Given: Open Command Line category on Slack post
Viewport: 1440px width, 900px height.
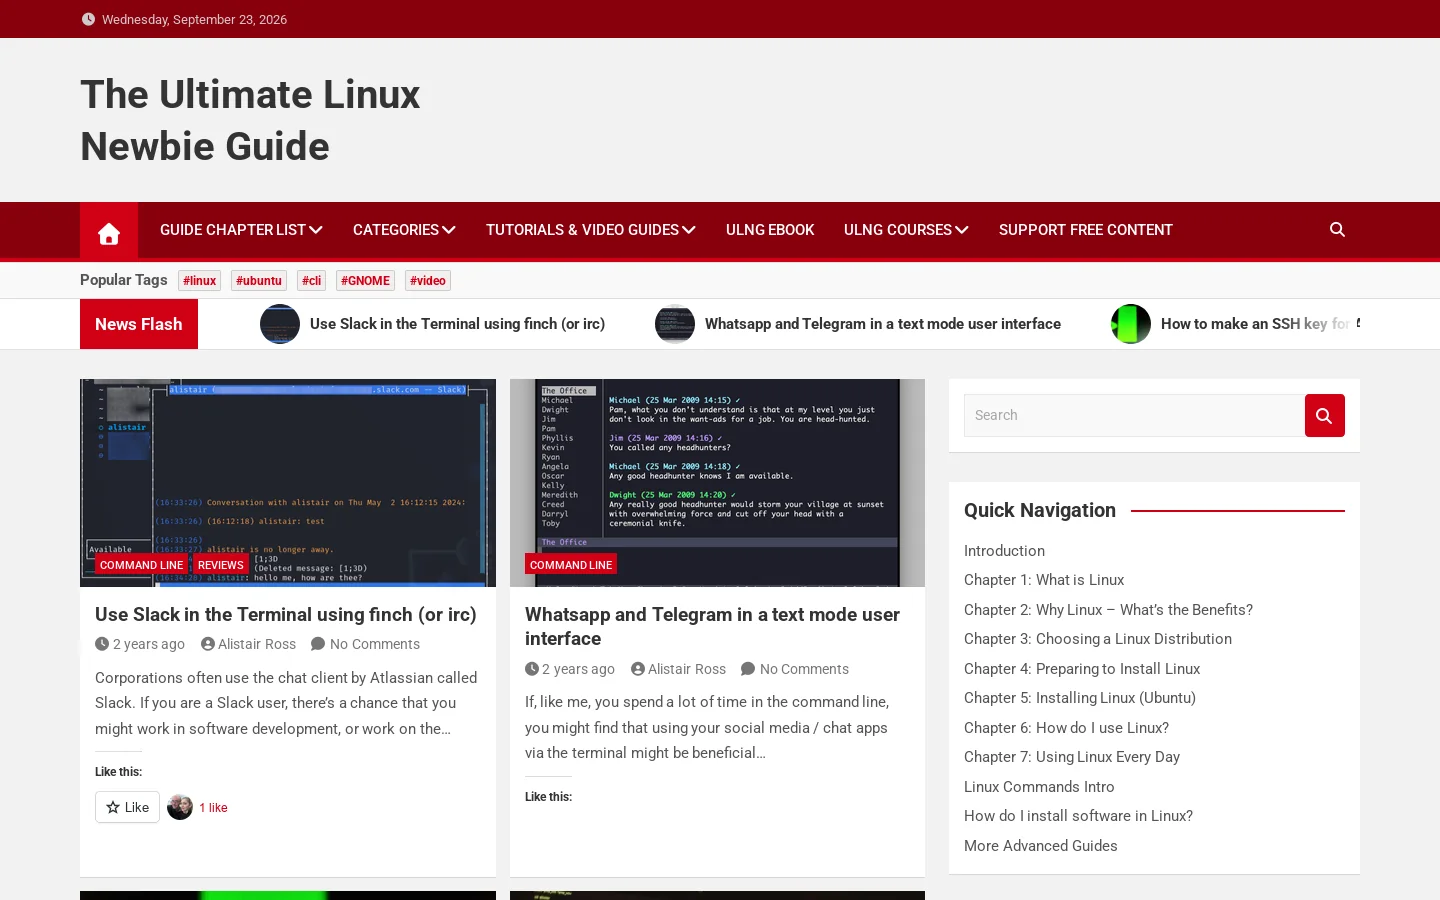Looking at the screenshot, I should click(x=141, y=565).
